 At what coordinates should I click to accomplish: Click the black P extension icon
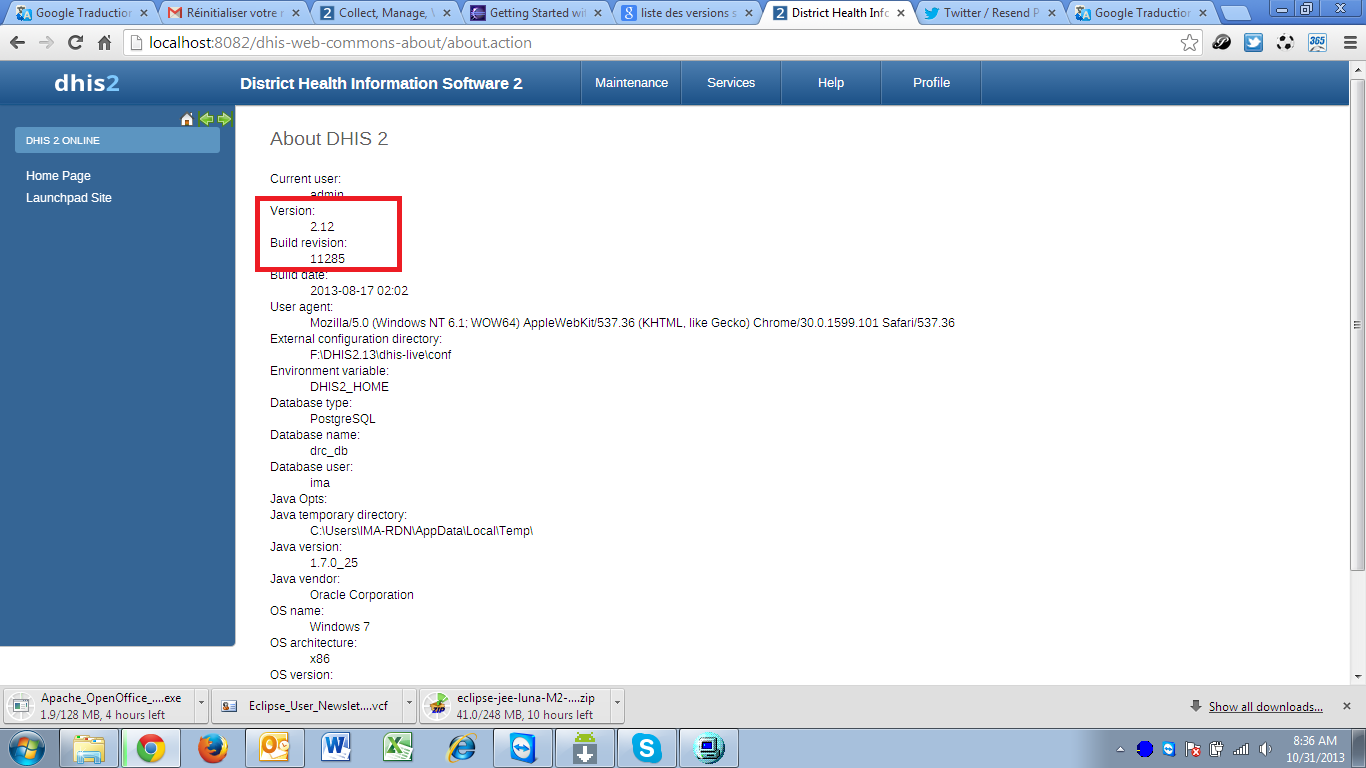1221,43
